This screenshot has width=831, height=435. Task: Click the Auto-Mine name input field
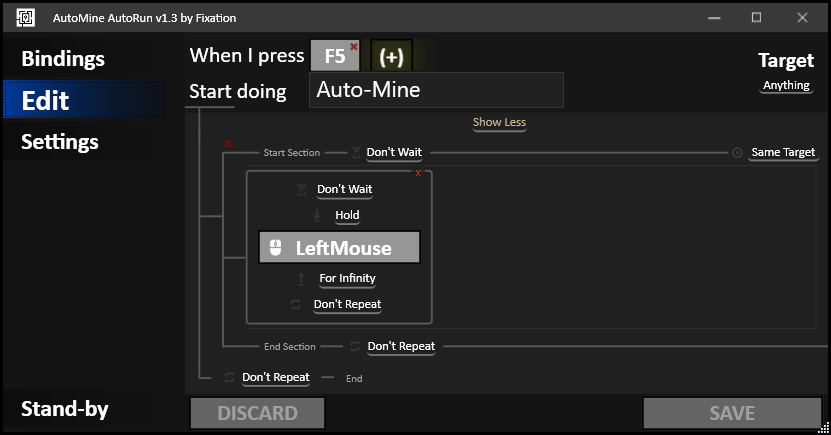tap(436, 90)
